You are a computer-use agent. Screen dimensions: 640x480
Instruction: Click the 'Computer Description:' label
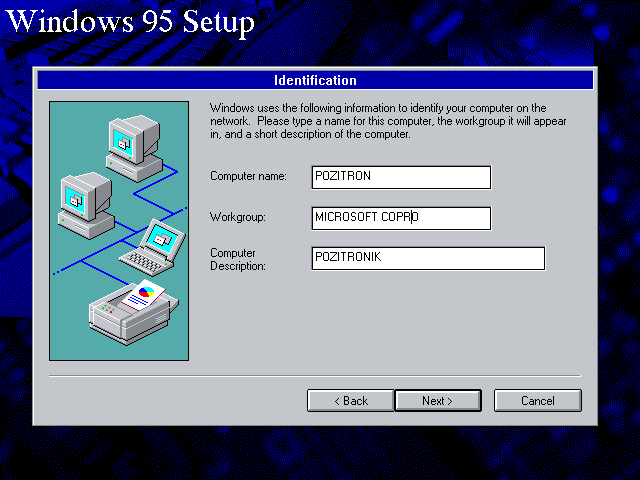238,259
